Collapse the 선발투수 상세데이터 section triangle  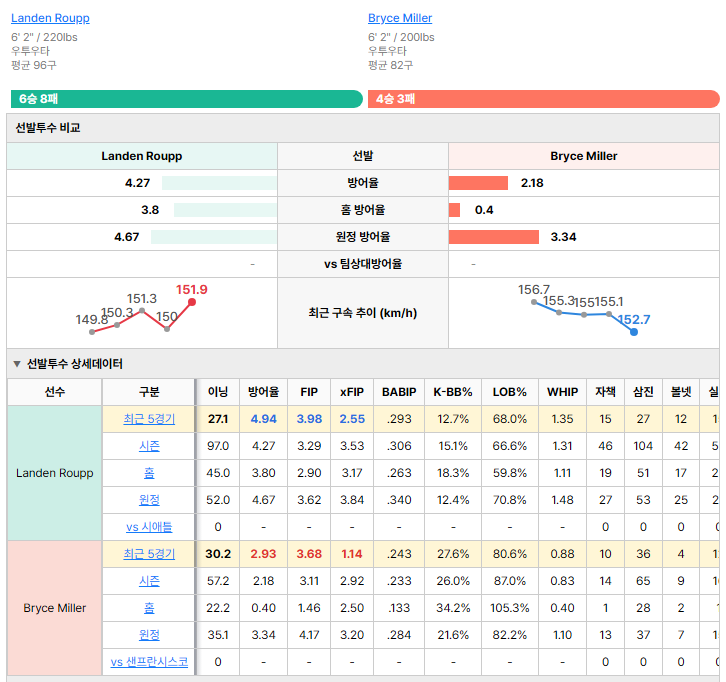17,364
